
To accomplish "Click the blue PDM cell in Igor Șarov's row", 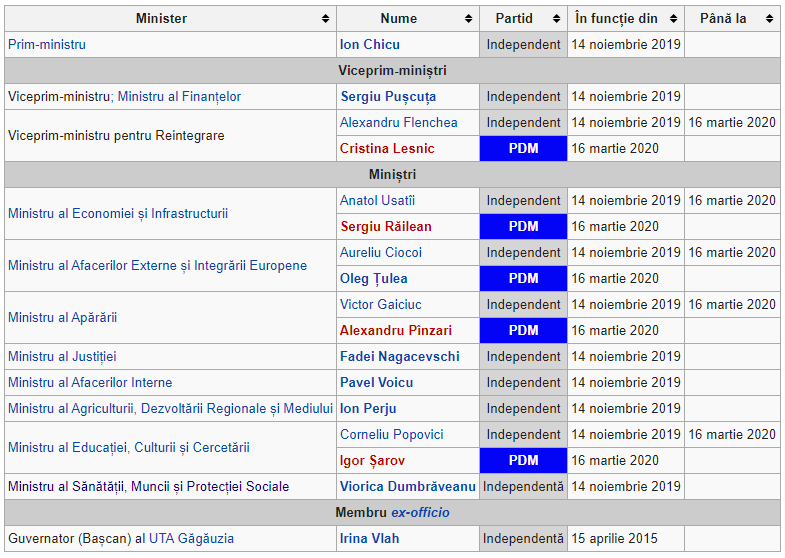I will (523, 461).
